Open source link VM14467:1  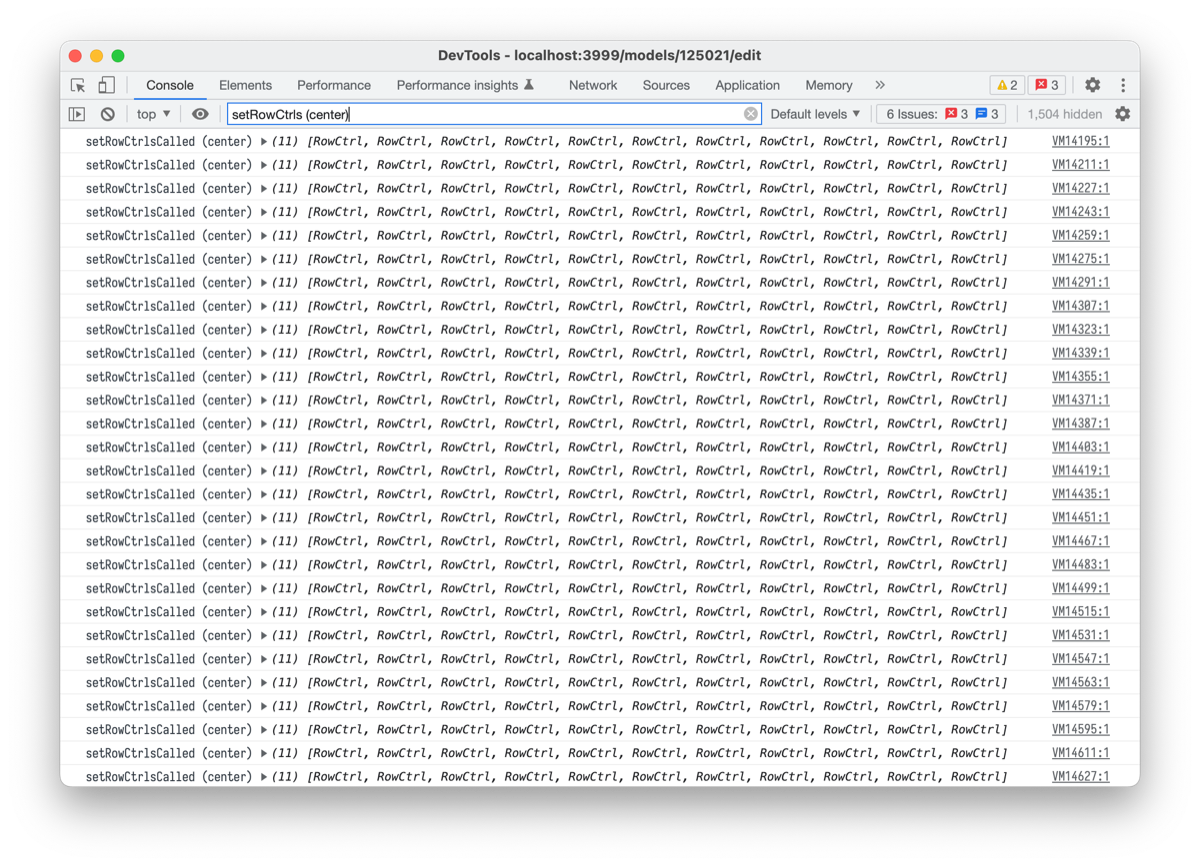1080,541
